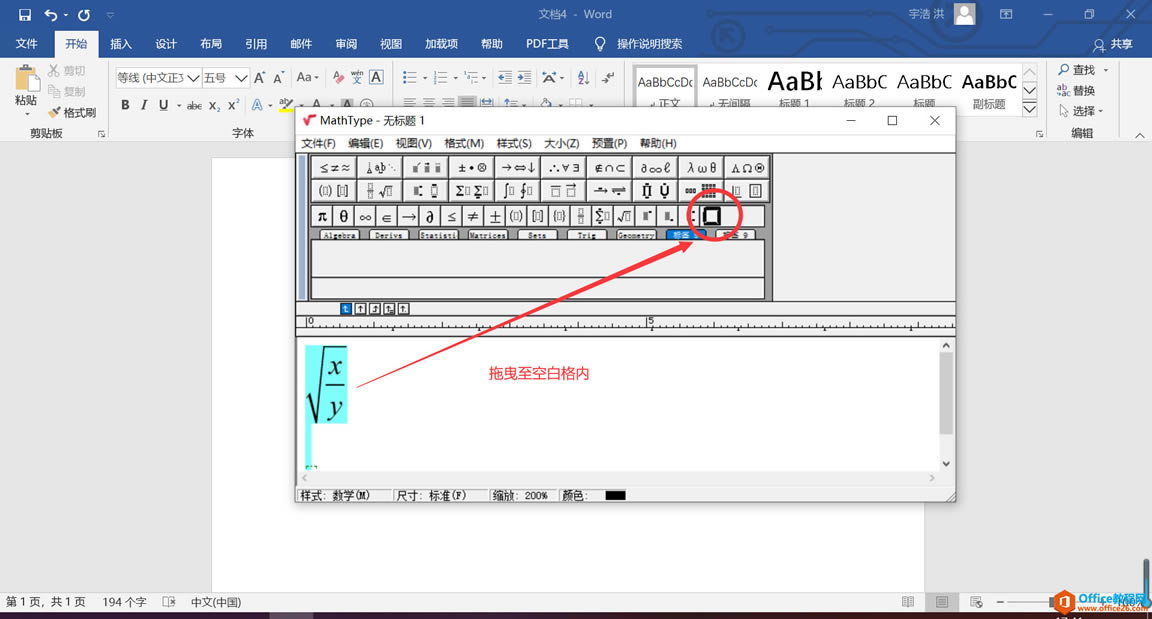This screenshot has height=619, width=1152.
Task: Toggle italic formatting in the Word ribbon
Action: (142, 104)
